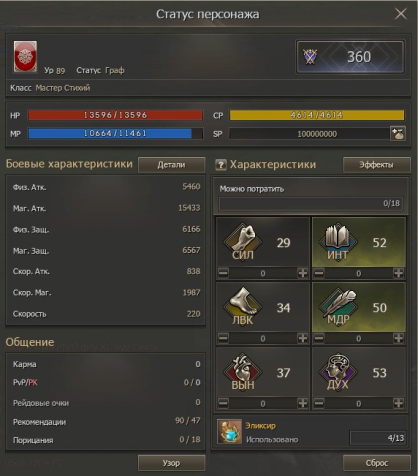Click the СИЛ strength fist icon
This screenshot has height=476, width=418.
click(243, 242)
